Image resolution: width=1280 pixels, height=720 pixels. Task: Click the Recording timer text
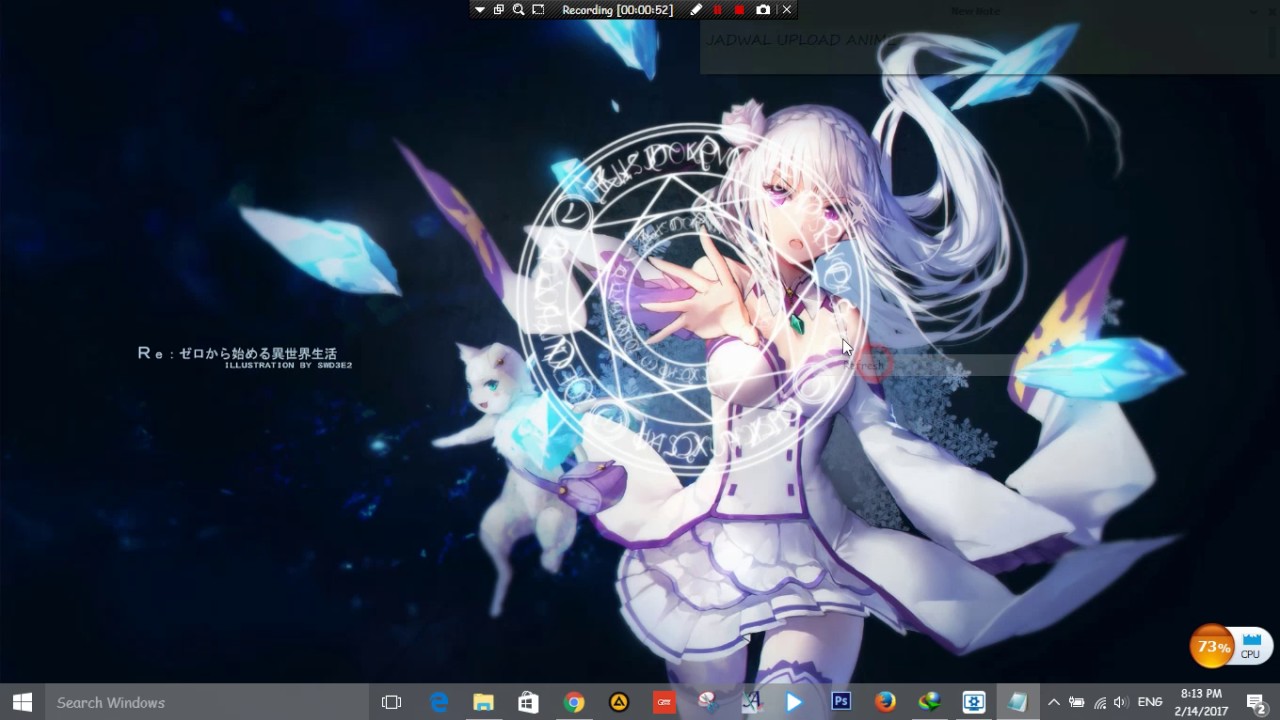[x=617, y=10]
